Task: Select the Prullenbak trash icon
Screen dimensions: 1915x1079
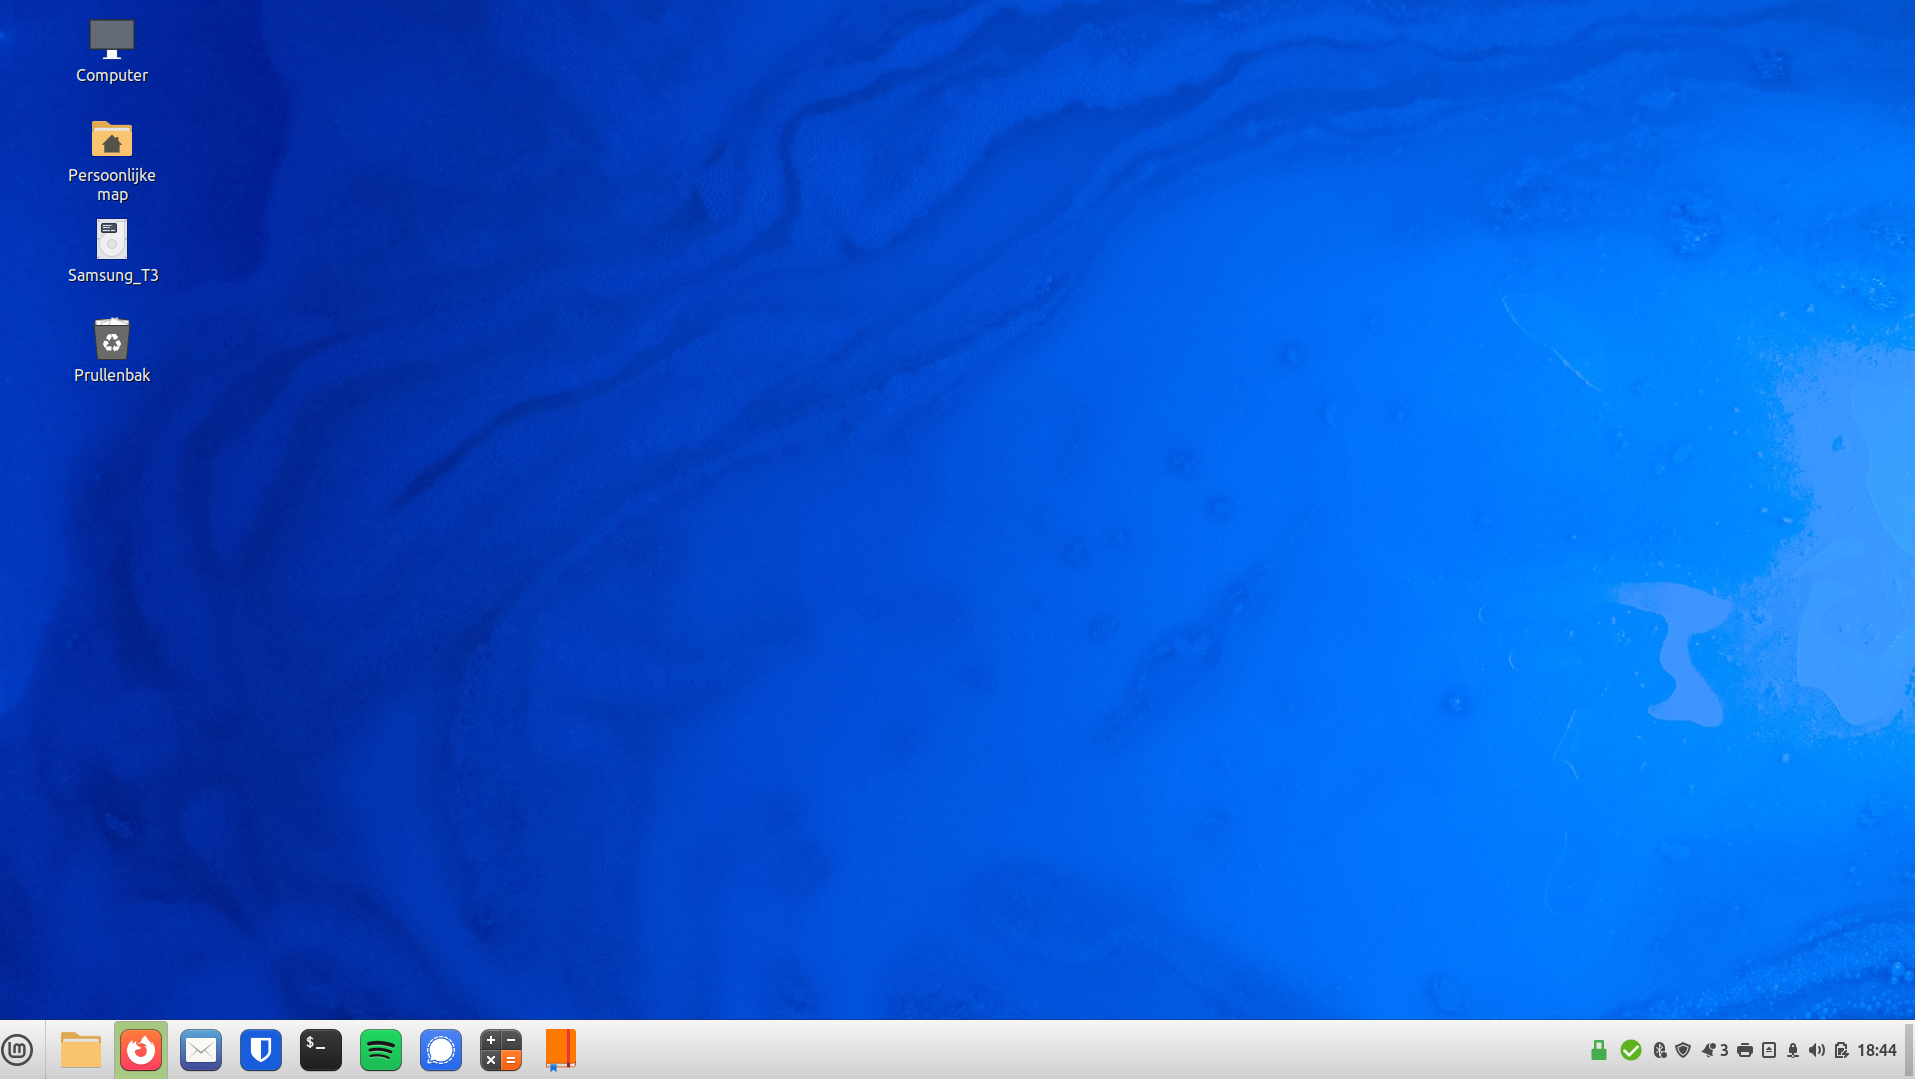Action: click(x=112, y=350)
